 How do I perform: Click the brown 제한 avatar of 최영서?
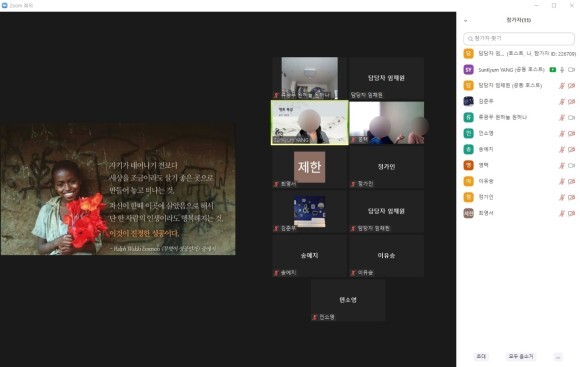point(469,213)
